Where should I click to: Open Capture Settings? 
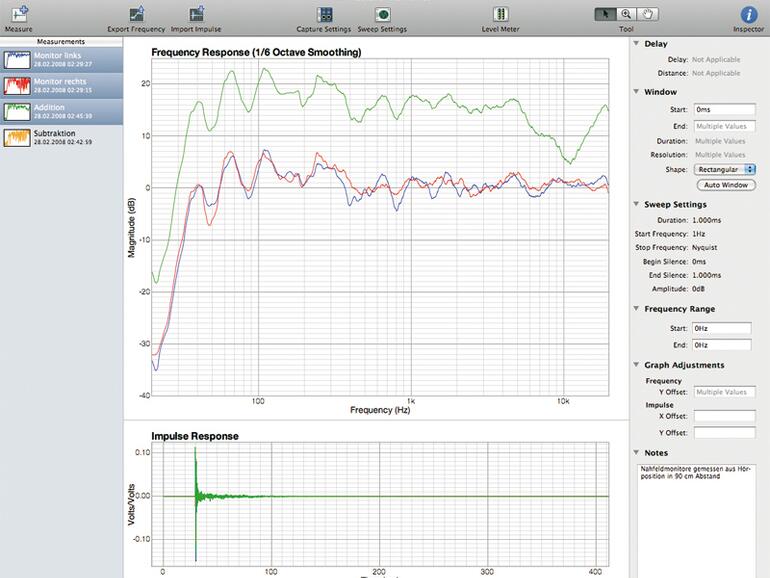tap(324, 15)
